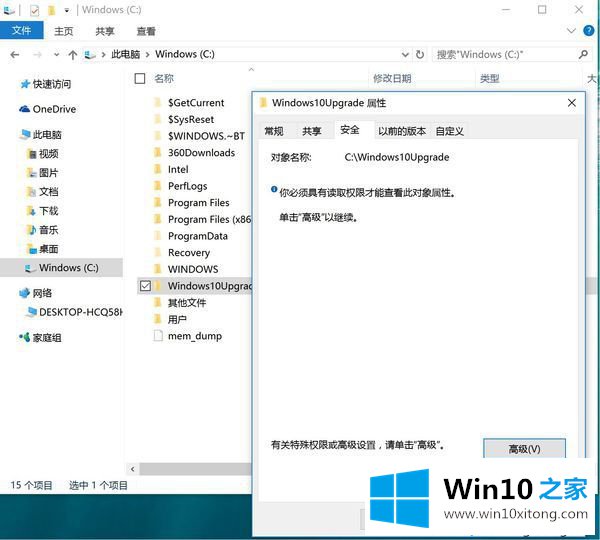Click the Explorer help question-mark icon
This screenshot has width=600, height=540.
(x=589, y=31)
